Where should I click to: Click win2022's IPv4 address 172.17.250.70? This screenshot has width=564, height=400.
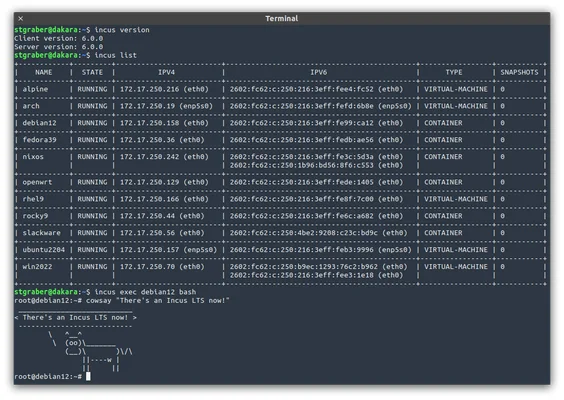pyautogui.click(x=147, y=267)
